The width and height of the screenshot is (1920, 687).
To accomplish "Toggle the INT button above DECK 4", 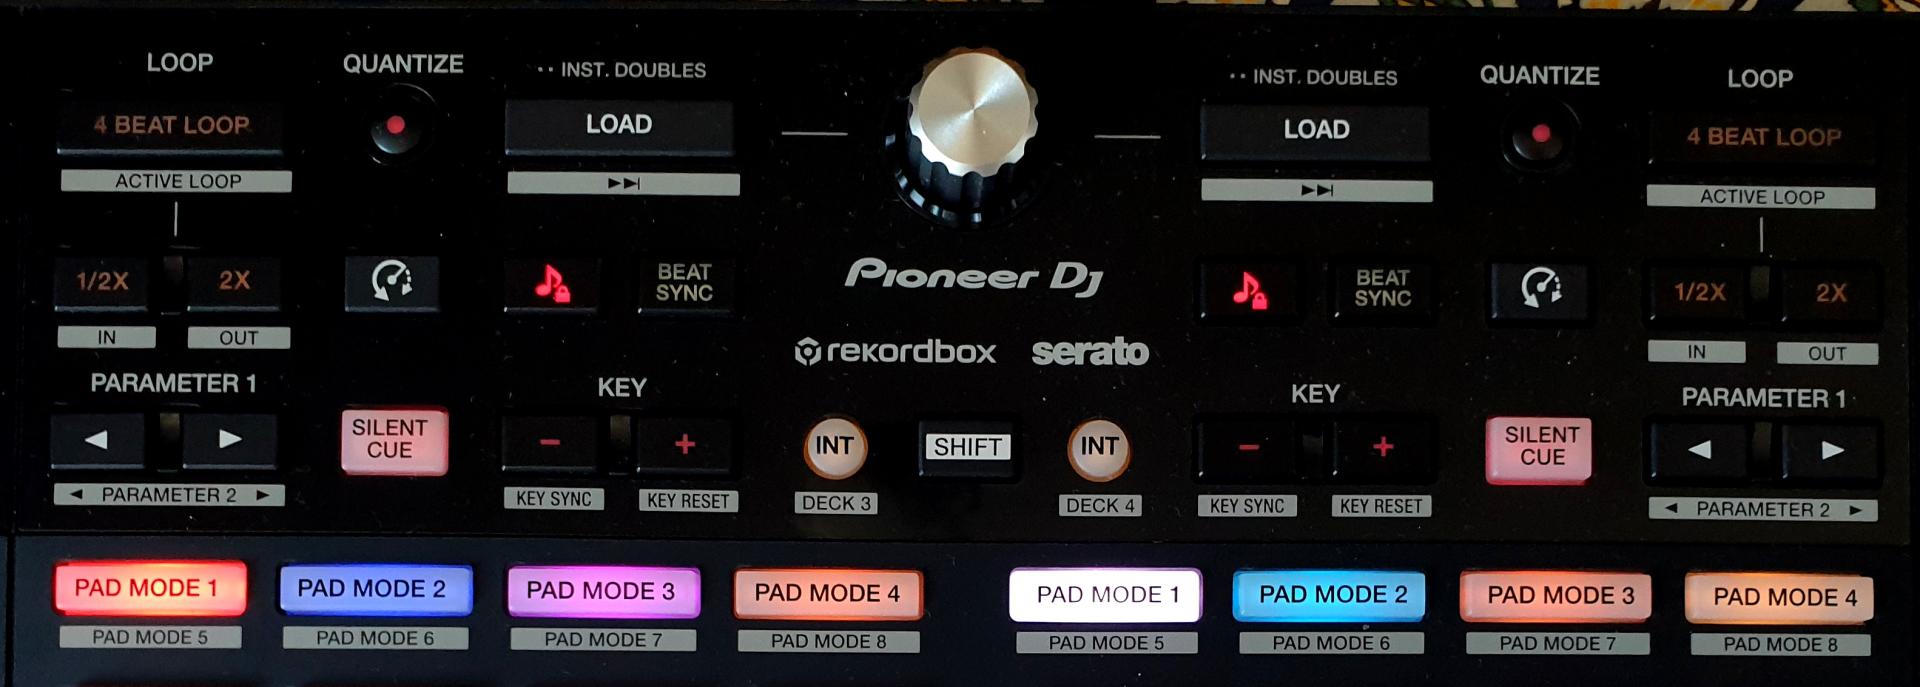I will [1099, 448].
